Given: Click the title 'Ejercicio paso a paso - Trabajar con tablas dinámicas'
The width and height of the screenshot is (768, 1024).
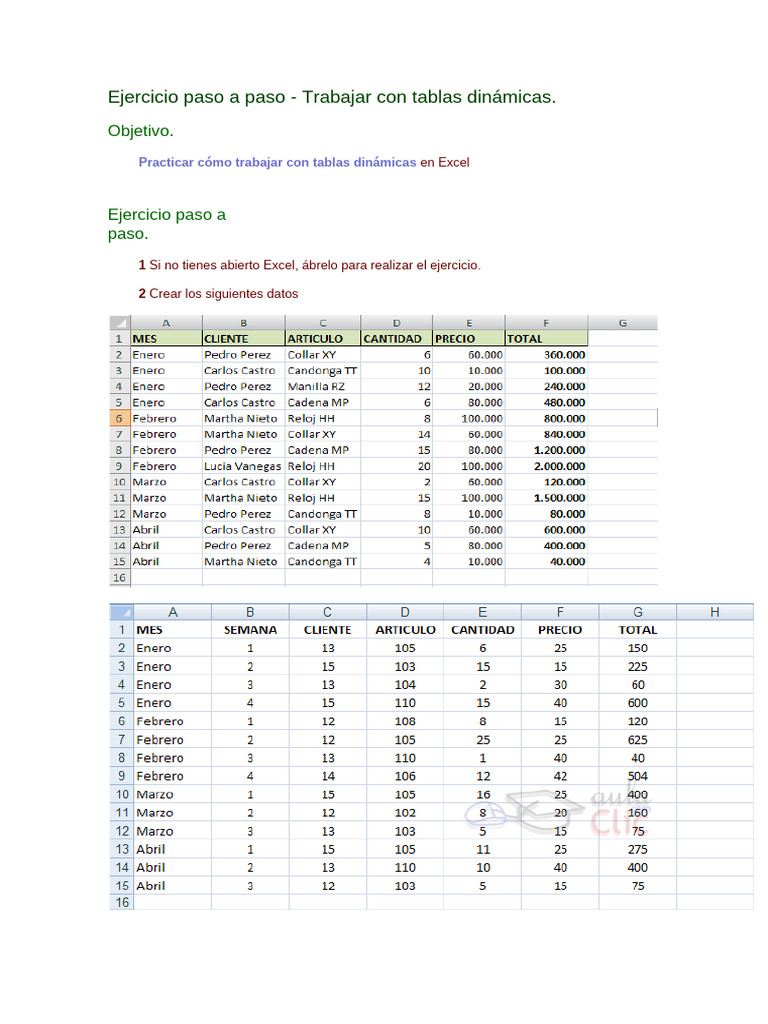Looking at the screenshot, I should 331,97.
